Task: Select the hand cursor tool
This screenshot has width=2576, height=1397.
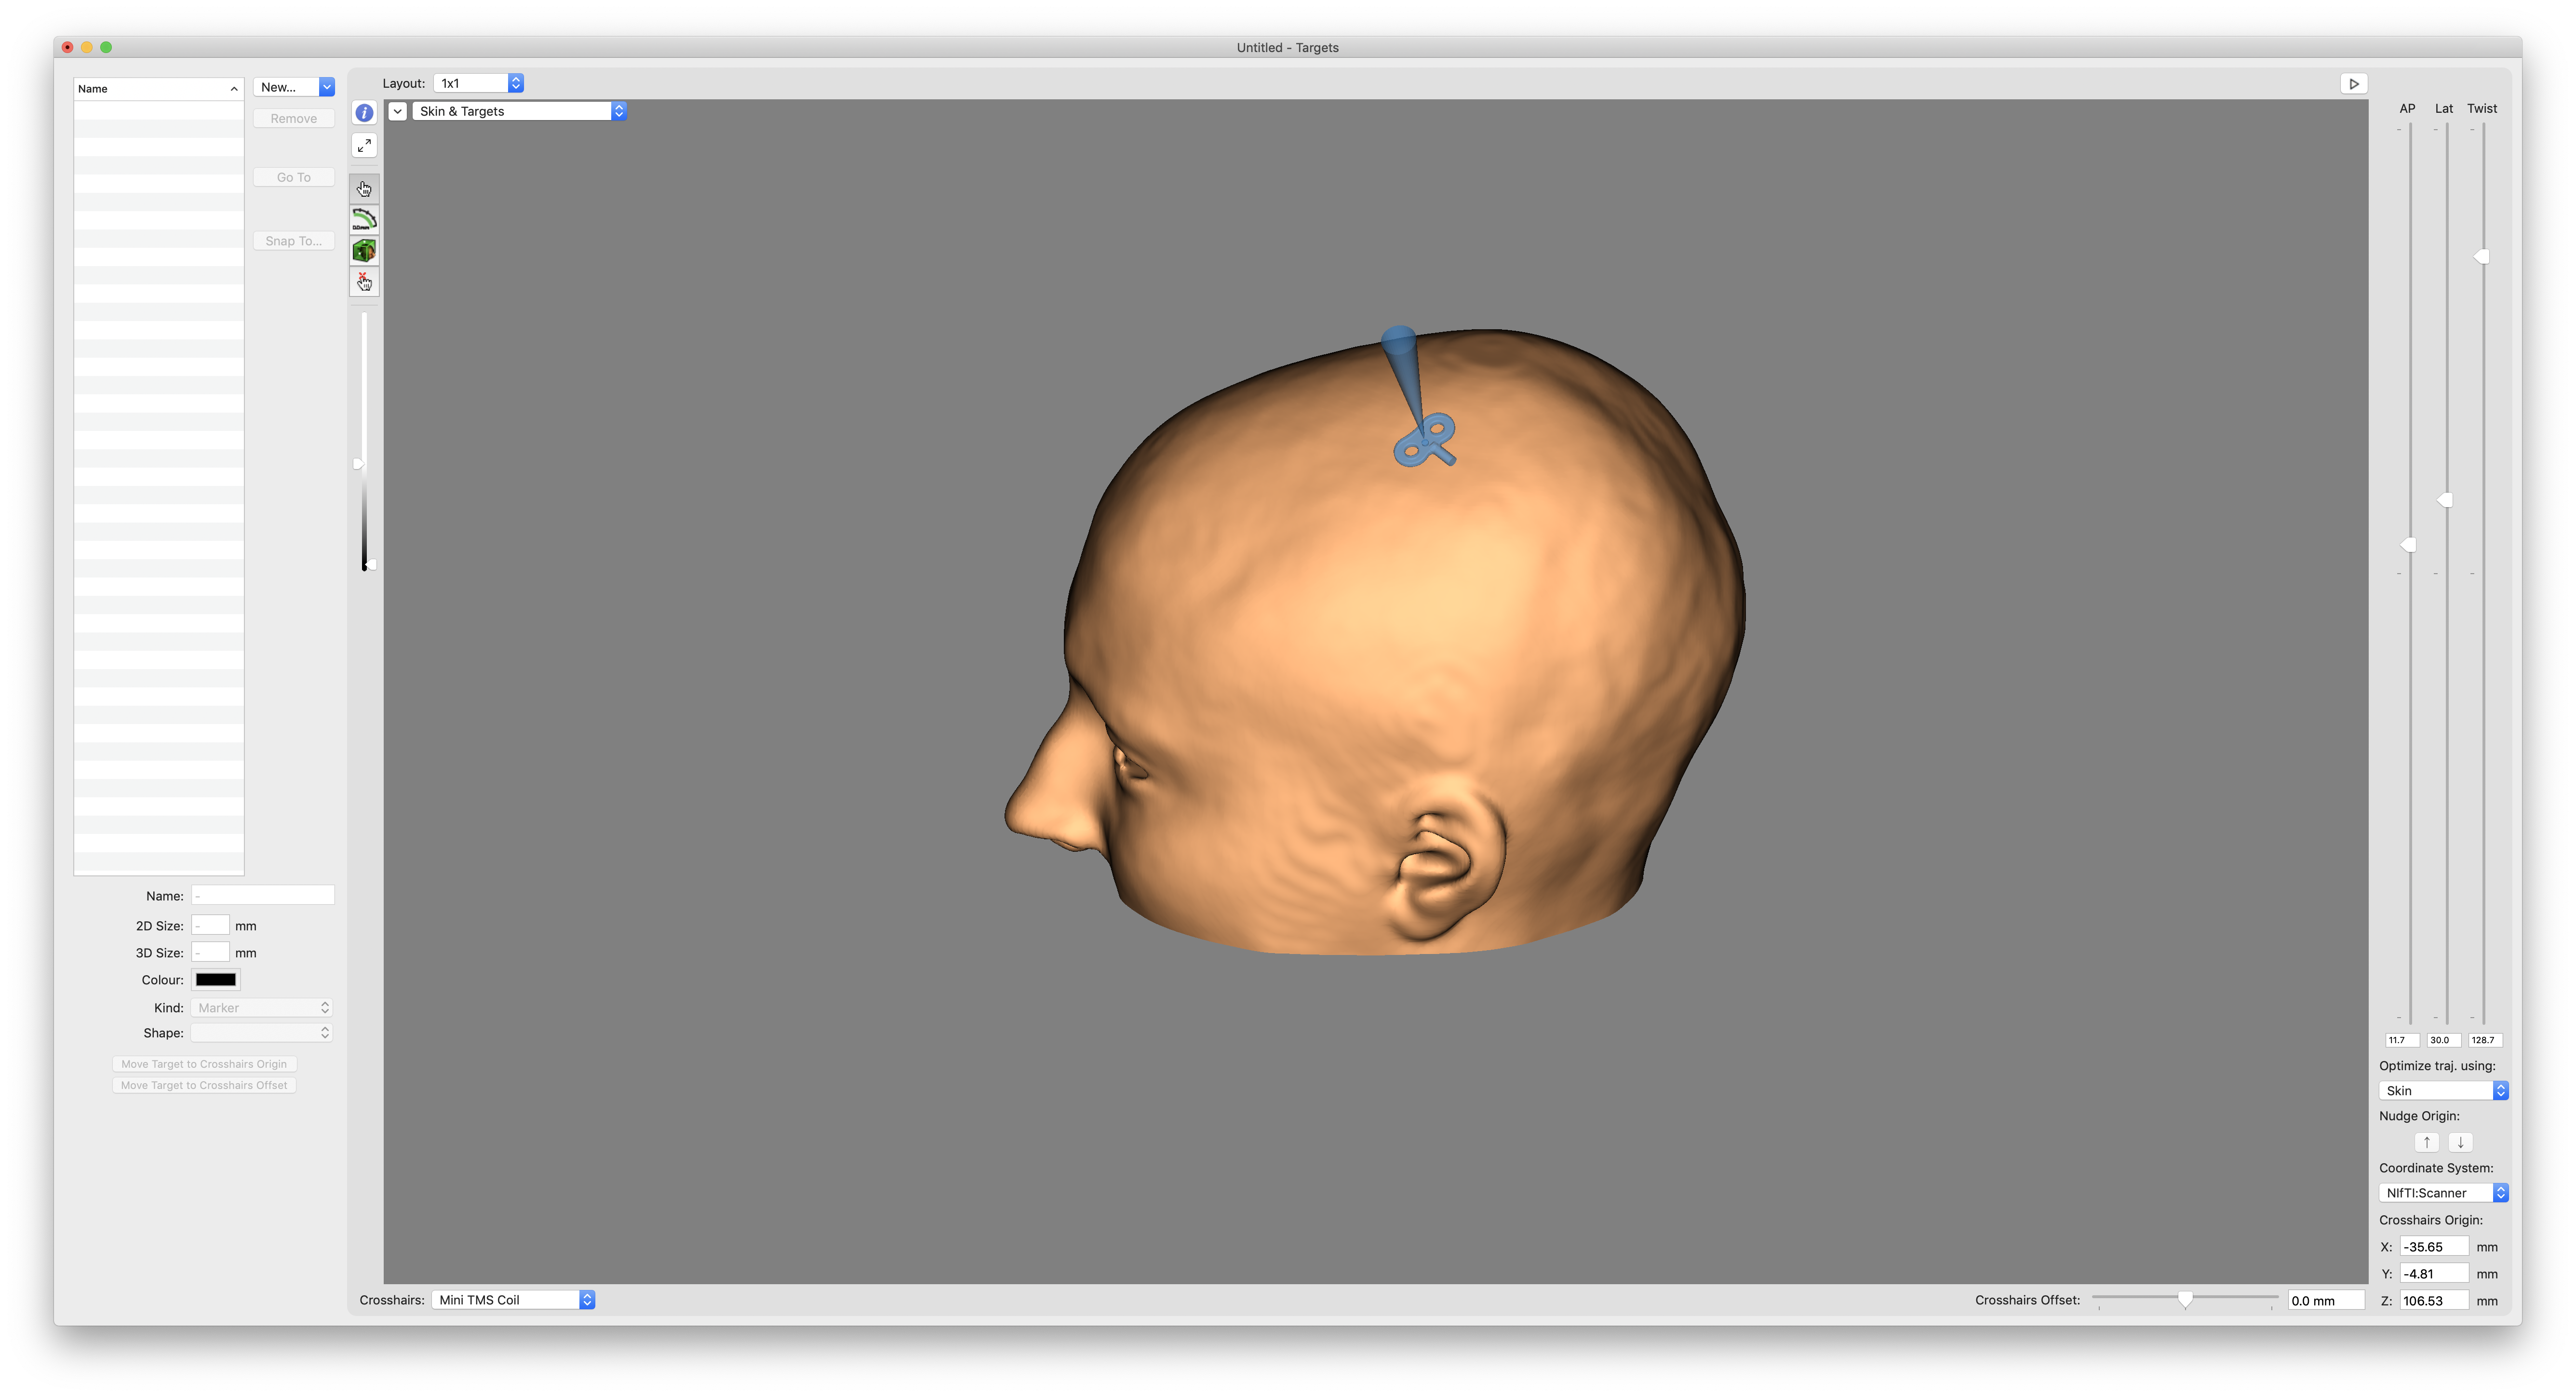Action: pyautogui.click(x=364, y=188)
